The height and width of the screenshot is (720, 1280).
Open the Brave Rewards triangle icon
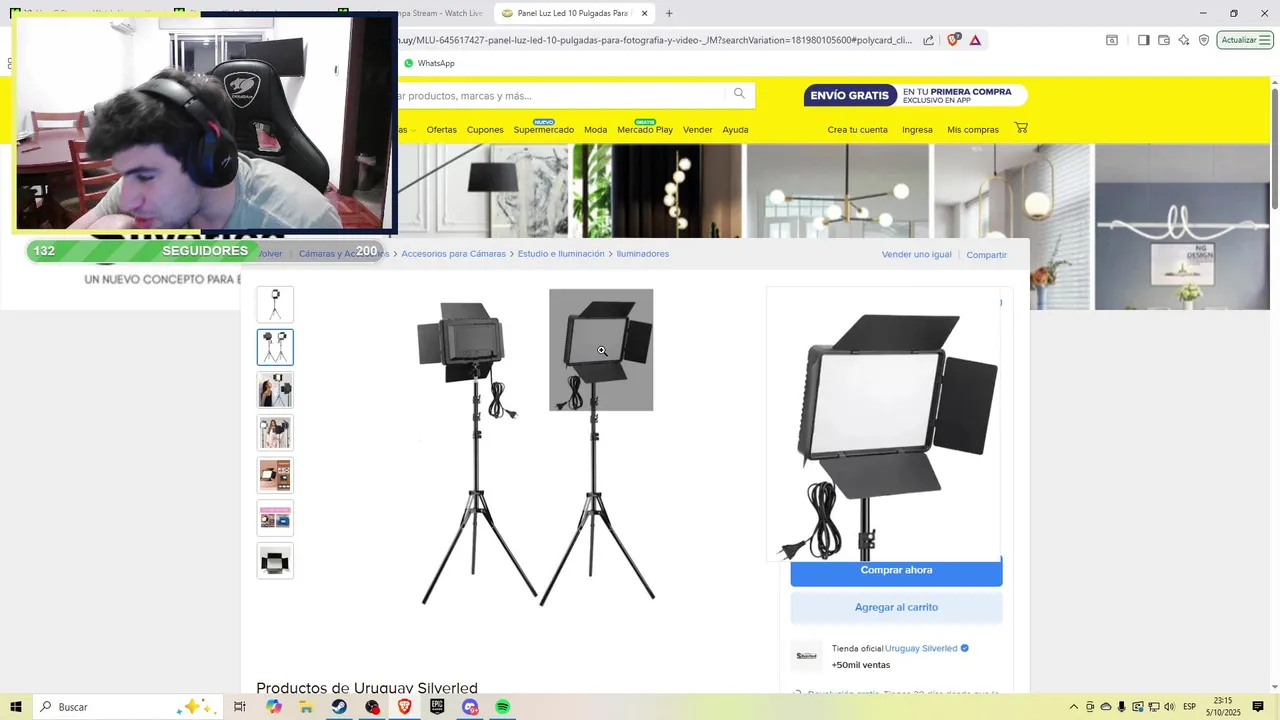975,40
